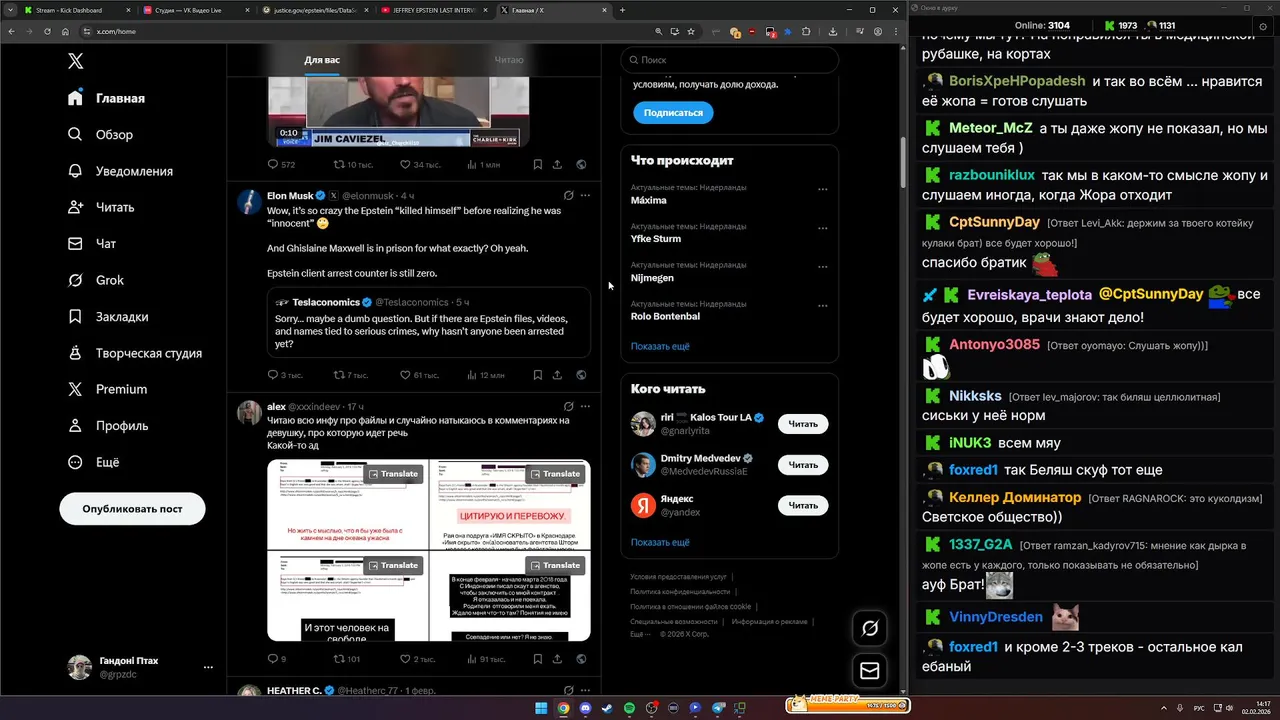Open Discord from the taskbar
Image resolution: width=1280 pixels, height=720 pixels.
coord(585,708)
